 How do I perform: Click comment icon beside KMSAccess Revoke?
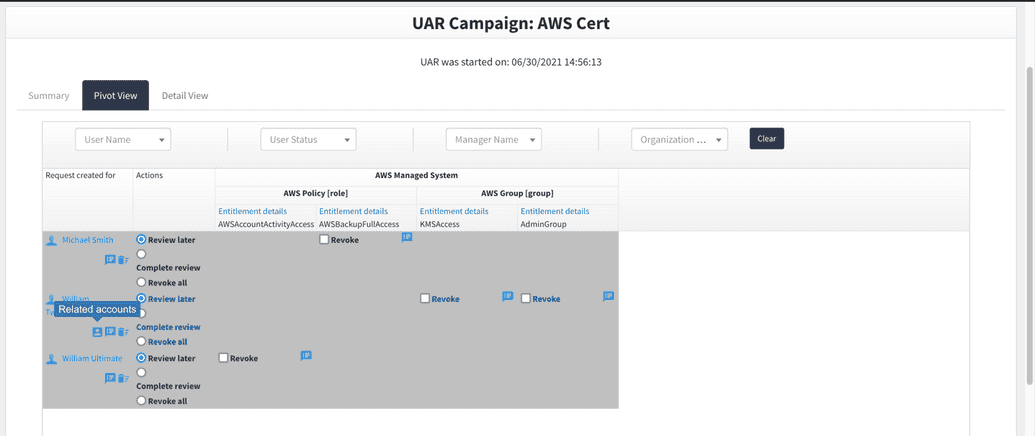point(507,296)
